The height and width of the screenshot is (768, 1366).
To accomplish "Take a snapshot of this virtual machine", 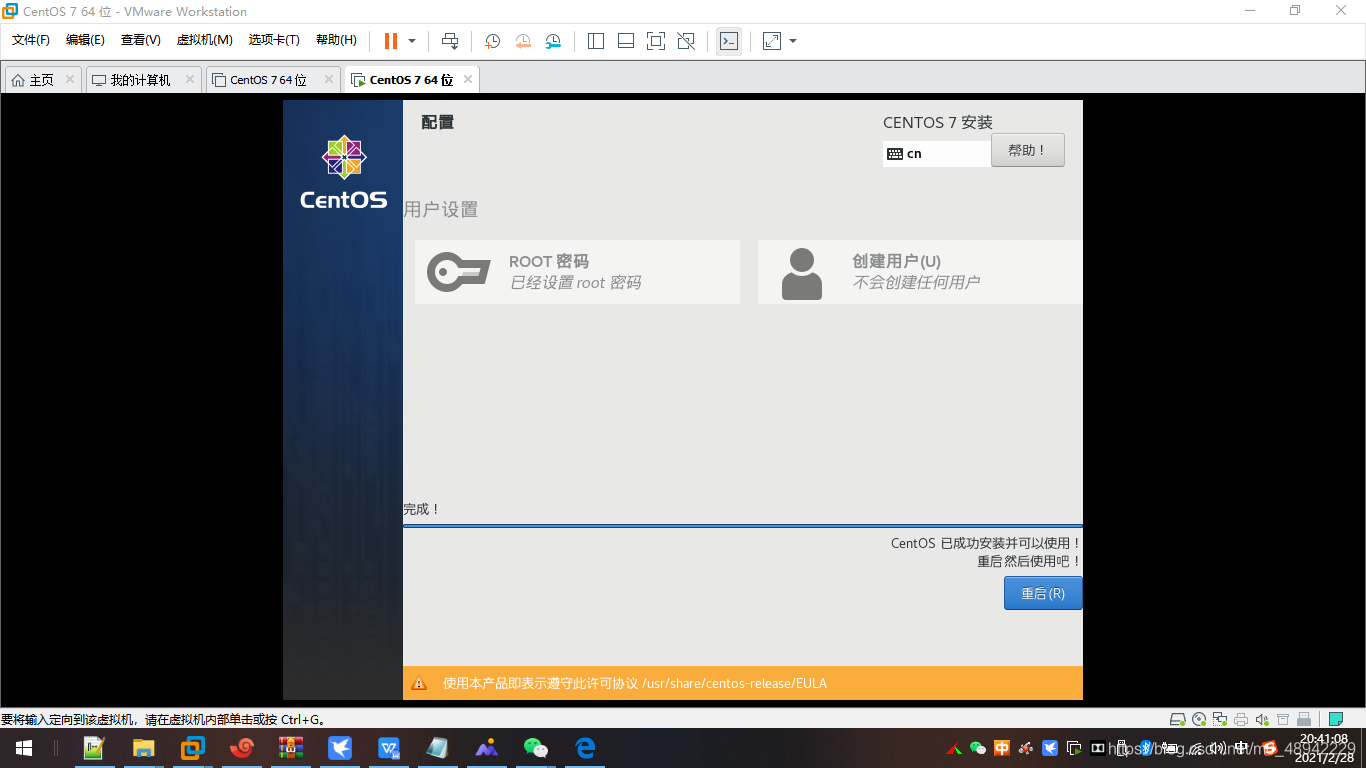I will [x=492, y=41].
